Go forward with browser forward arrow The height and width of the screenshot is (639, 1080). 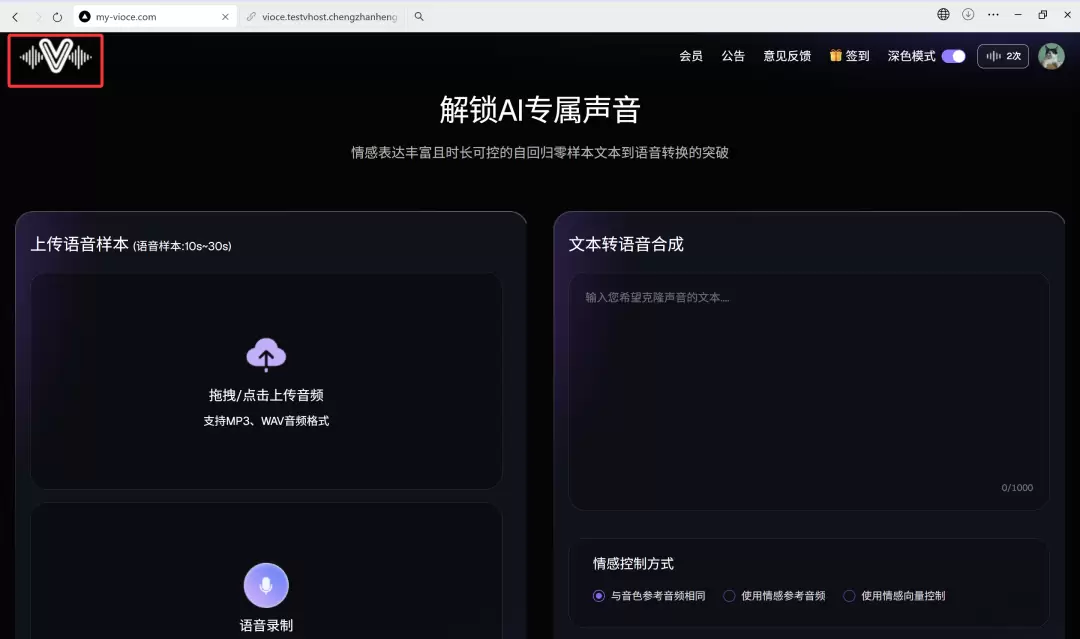(x=37, y=17)
